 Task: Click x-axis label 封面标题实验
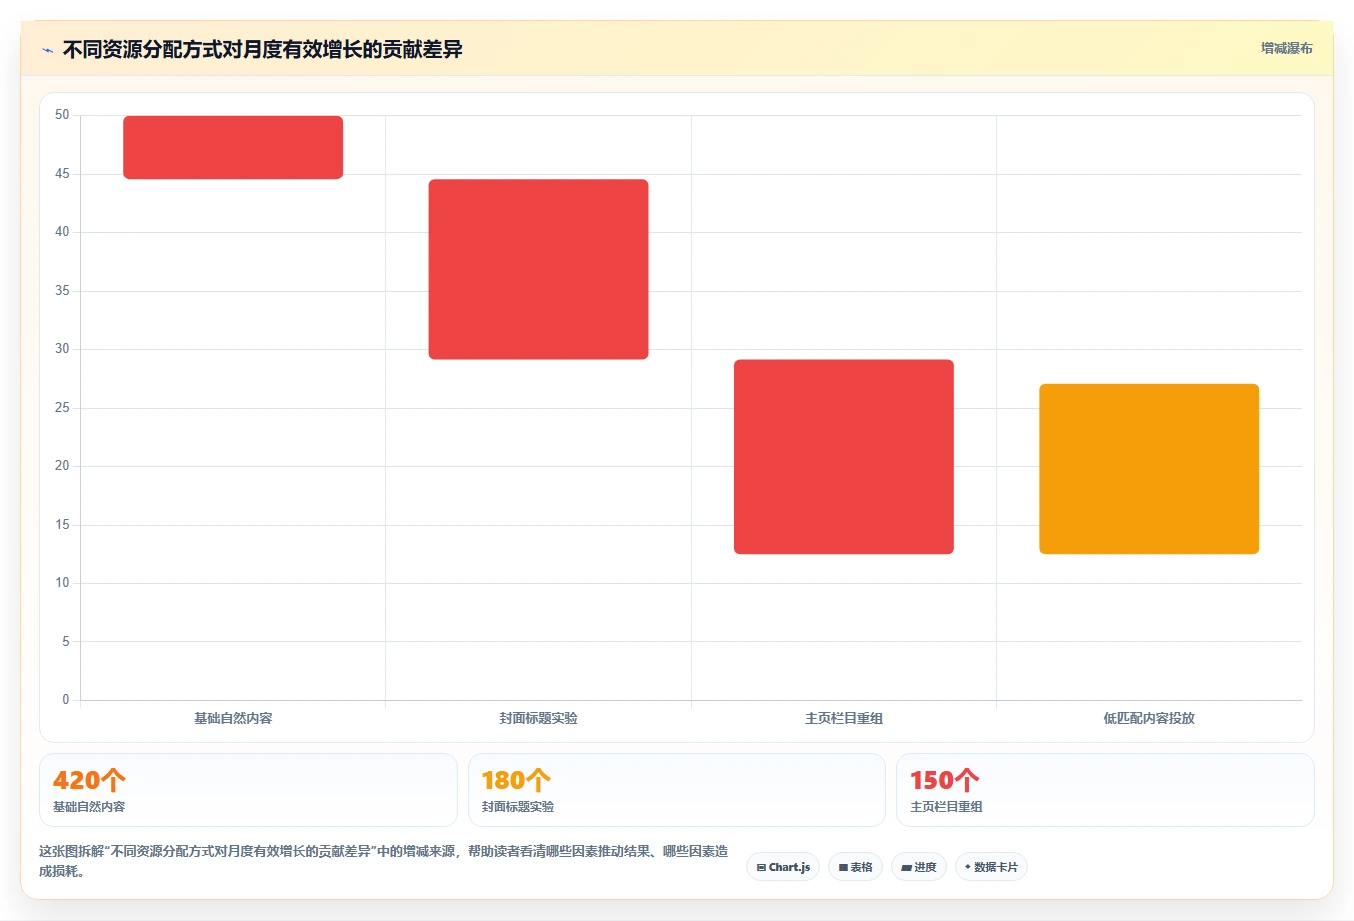pos(538,718)
